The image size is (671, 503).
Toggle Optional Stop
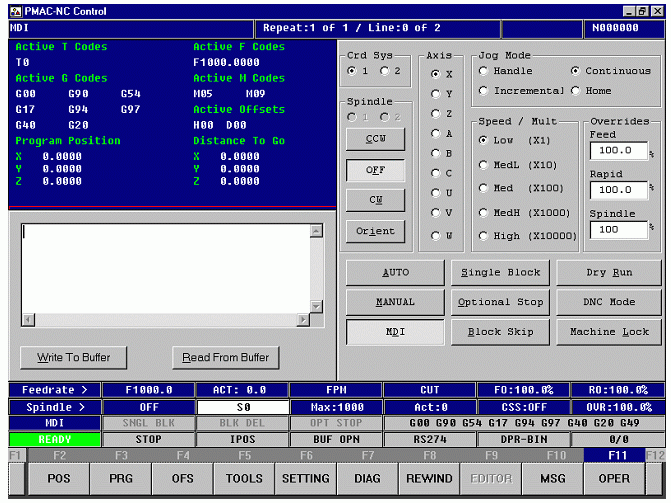[500, 302]
